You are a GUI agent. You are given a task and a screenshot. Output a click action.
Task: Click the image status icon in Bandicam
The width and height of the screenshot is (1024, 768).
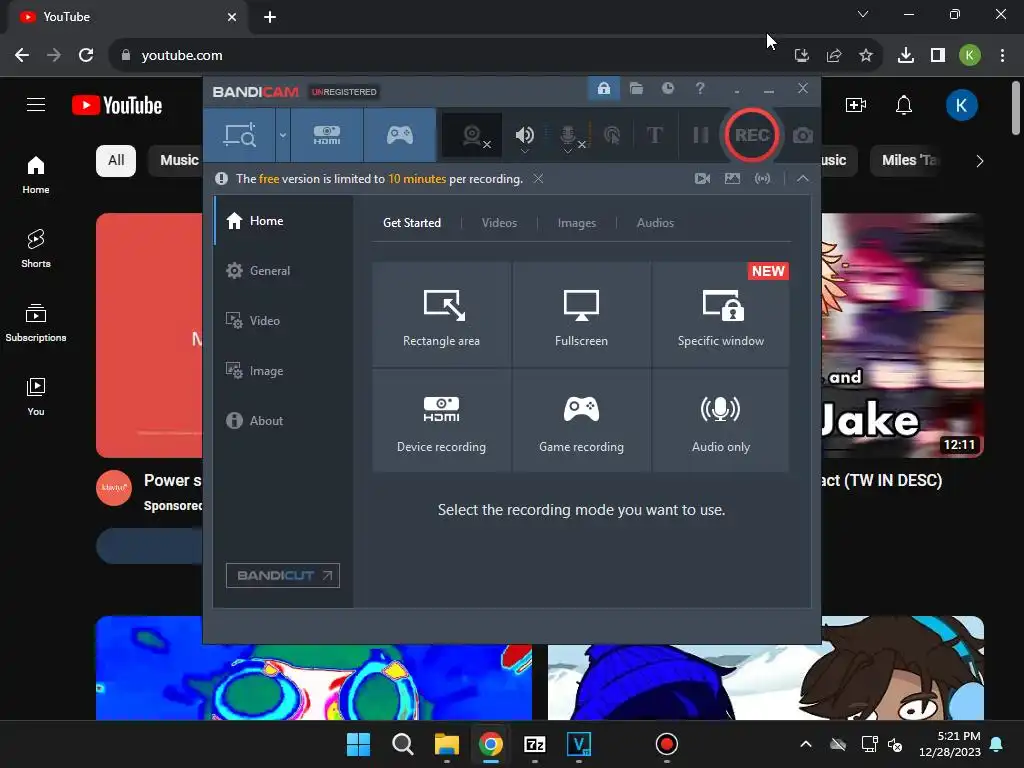tap(732, 178)
